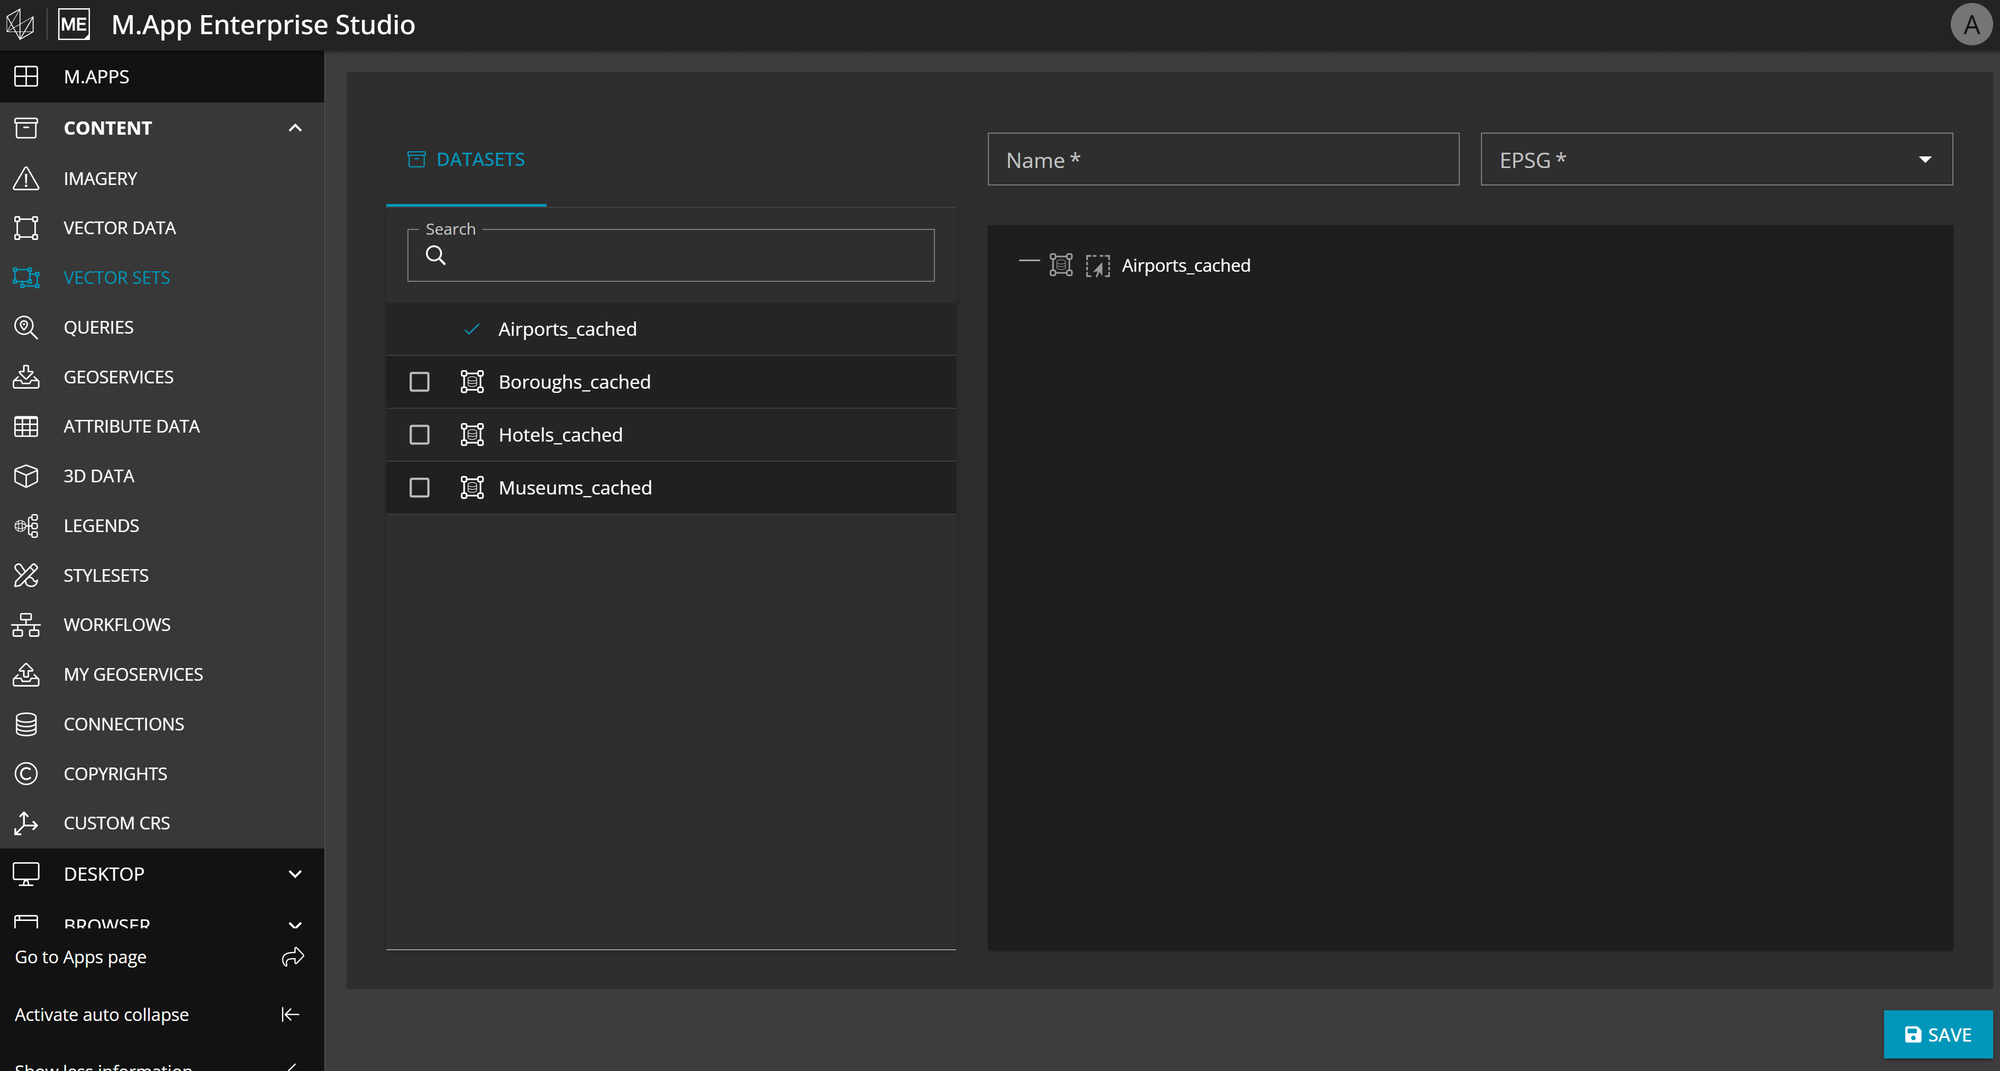Click the Stylesets icon

point(26,575)
